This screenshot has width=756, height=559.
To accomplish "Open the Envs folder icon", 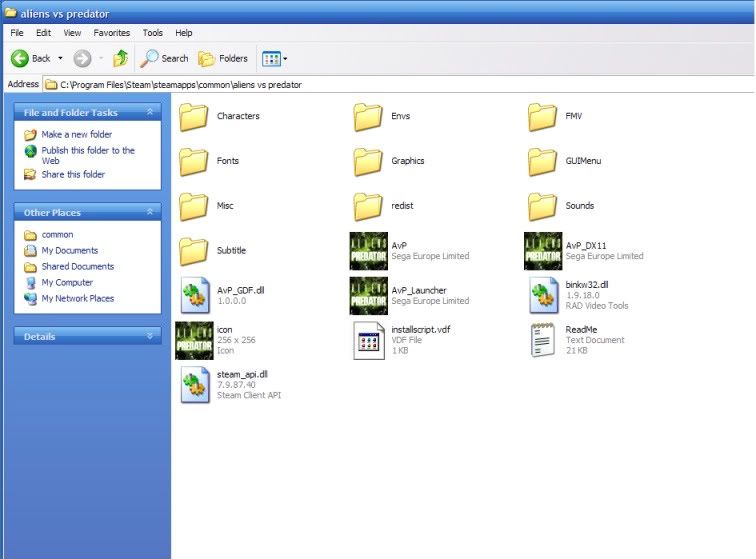I will coord(368,116).
